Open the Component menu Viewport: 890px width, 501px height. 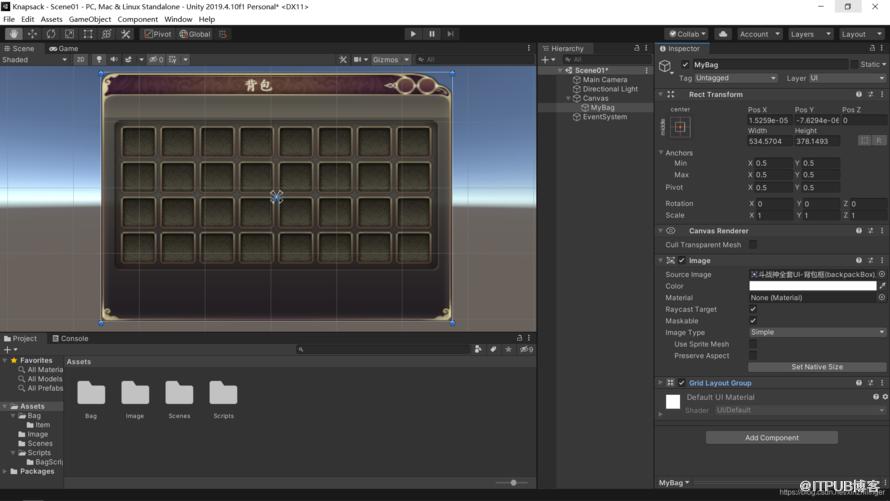click(x=137, y=19)
